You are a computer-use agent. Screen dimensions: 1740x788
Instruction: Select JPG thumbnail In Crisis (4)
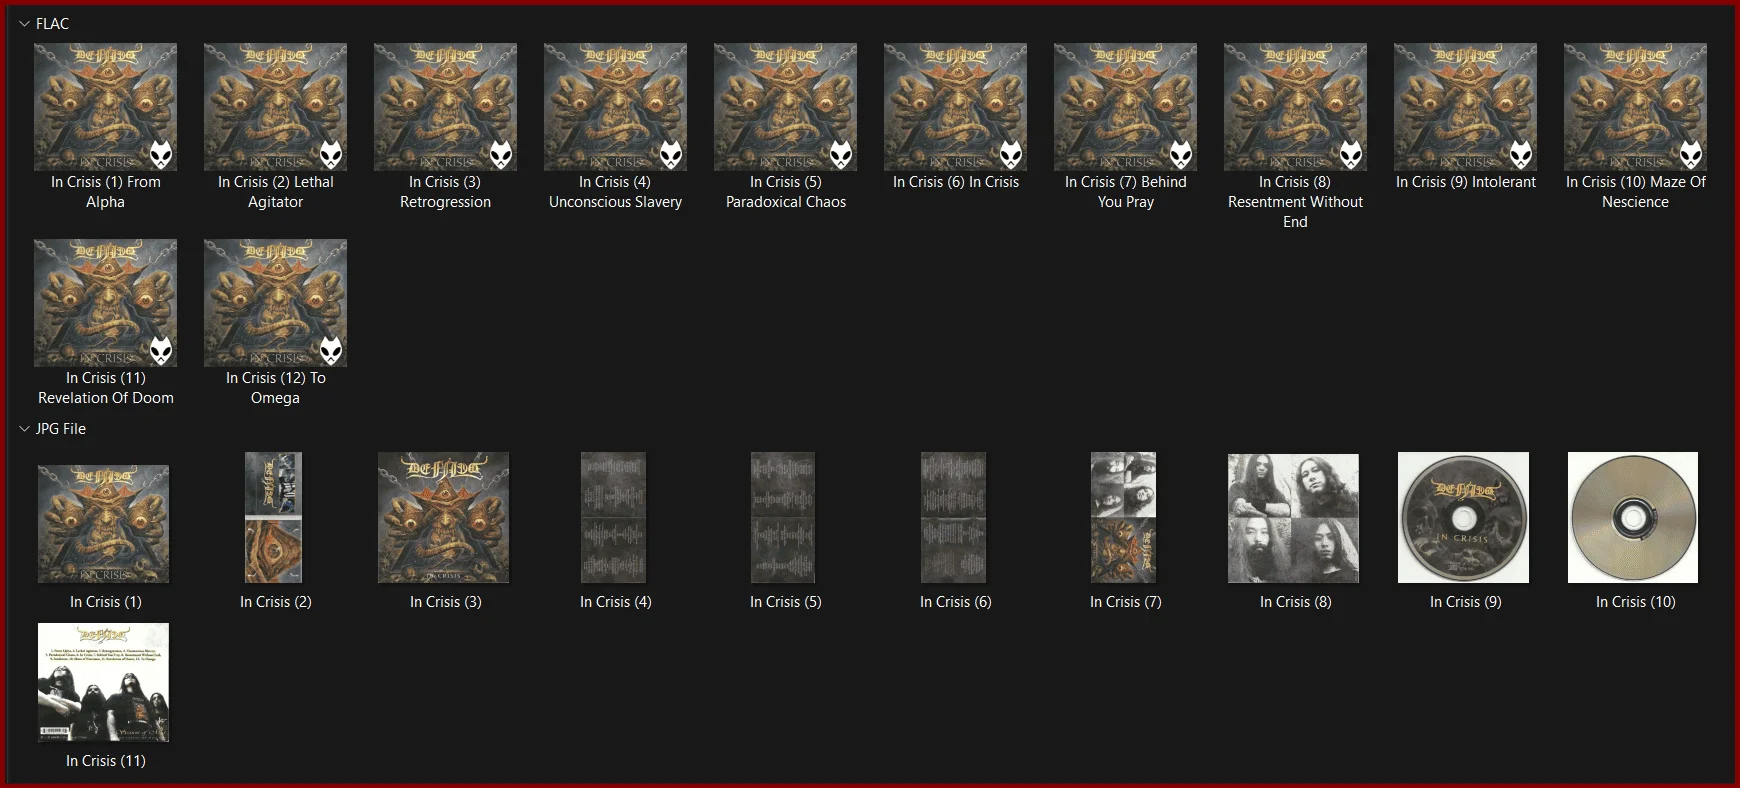coord(614,517)
